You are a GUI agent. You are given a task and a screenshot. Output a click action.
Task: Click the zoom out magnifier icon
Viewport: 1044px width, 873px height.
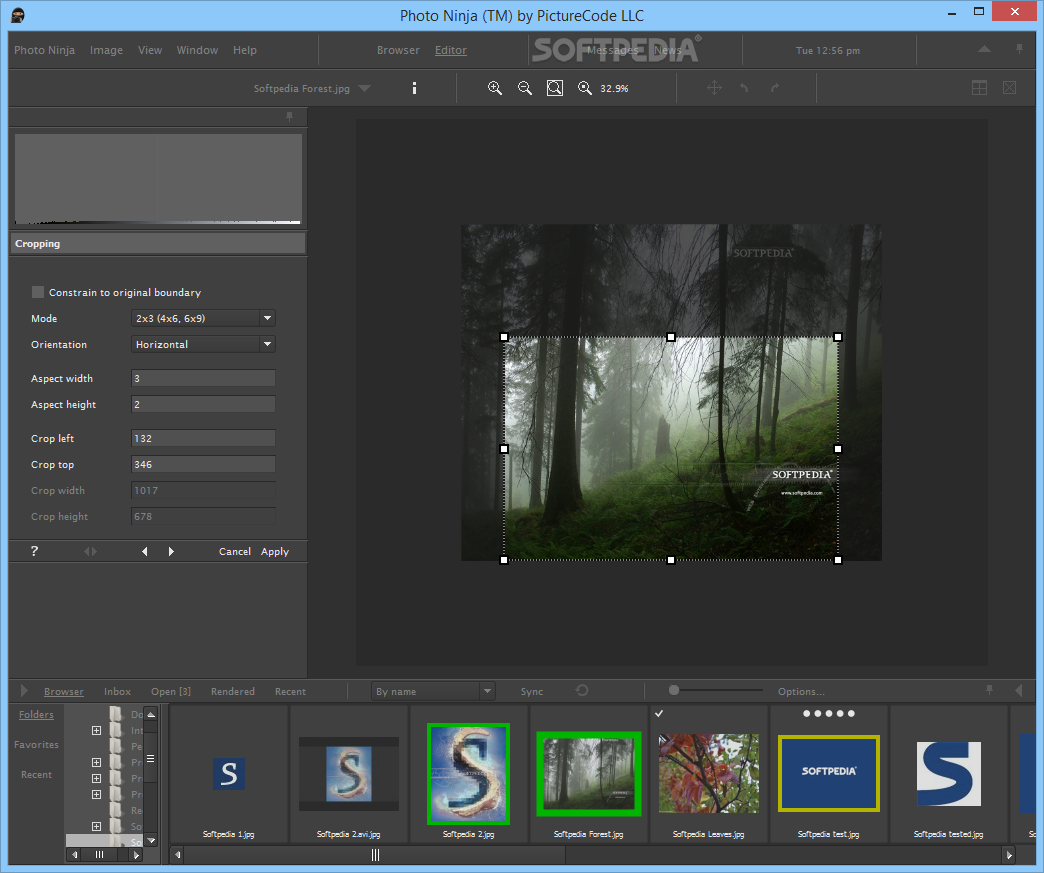525,88
